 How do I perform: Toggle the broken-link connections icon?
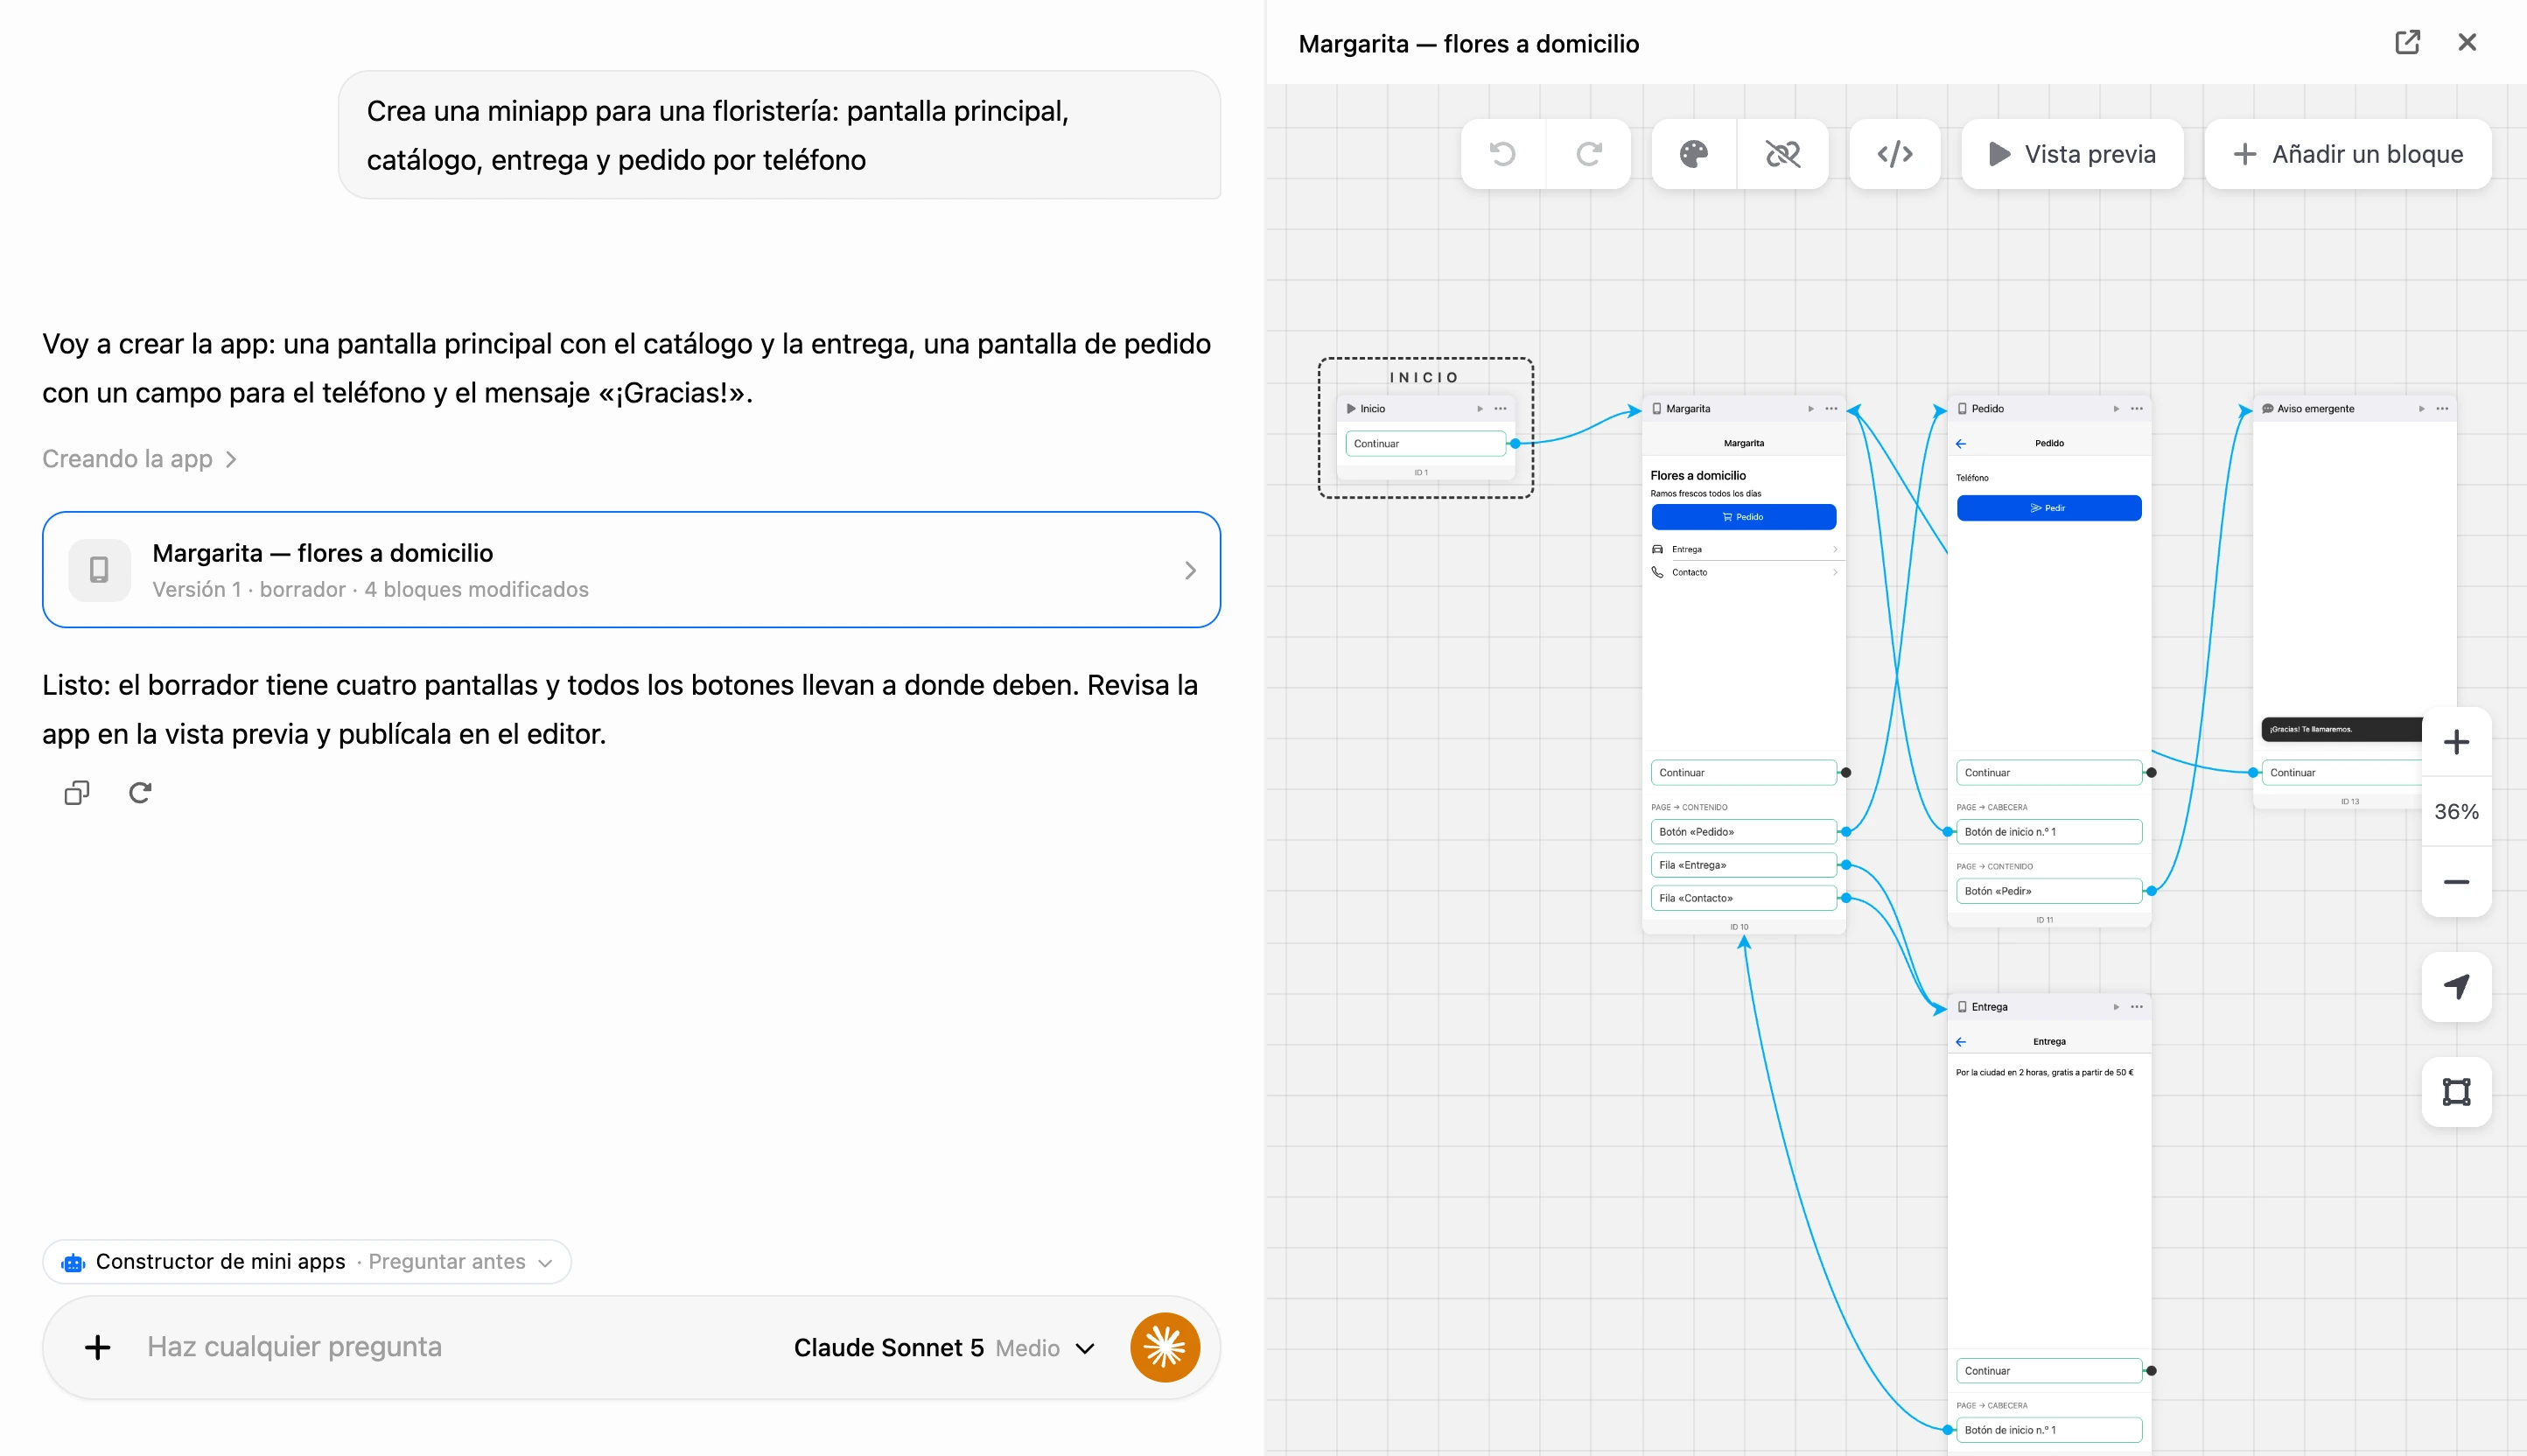tap(1782, 154)
